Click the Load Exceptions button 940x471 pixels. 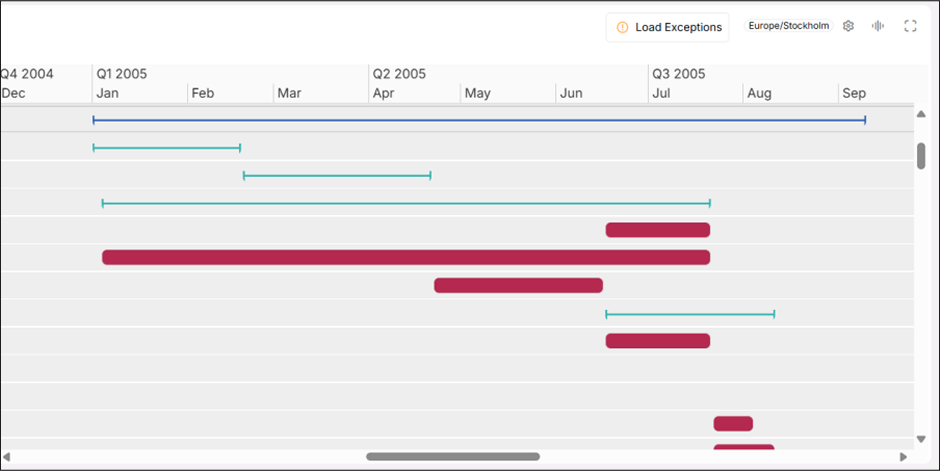[x=667, y=28]
